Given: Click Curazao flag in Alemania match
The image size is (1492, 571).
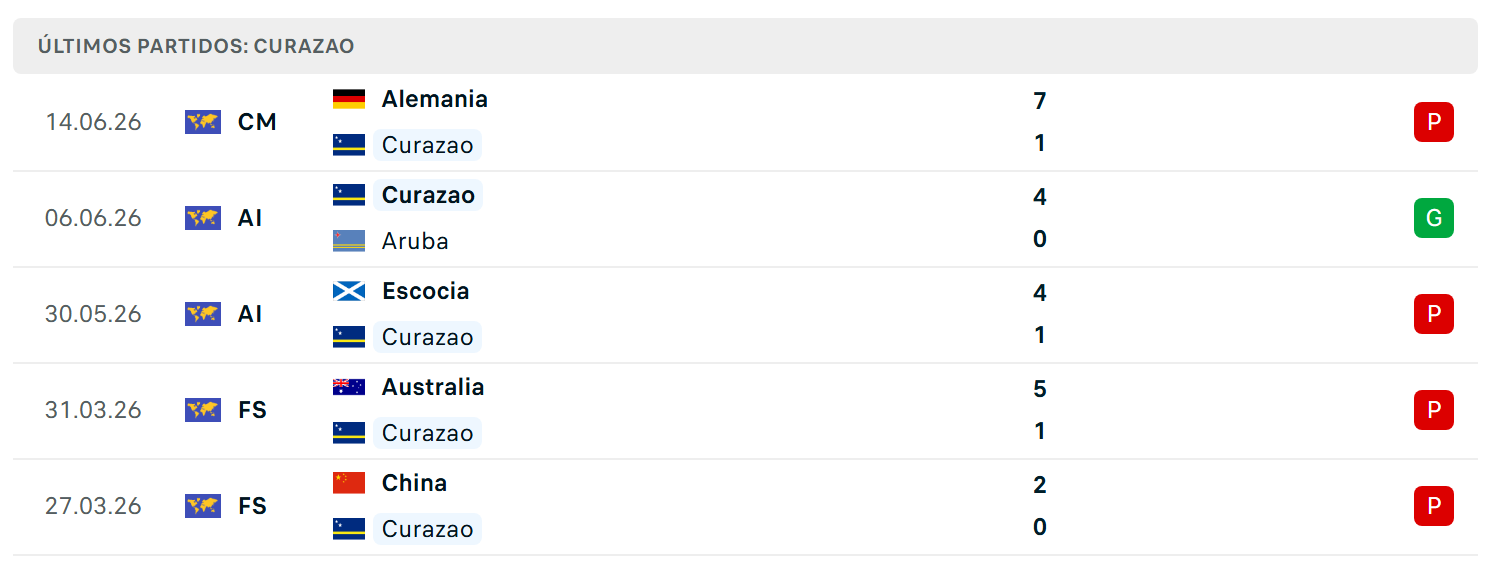Looking at the screenshot, I should click(x=349, y=145).
